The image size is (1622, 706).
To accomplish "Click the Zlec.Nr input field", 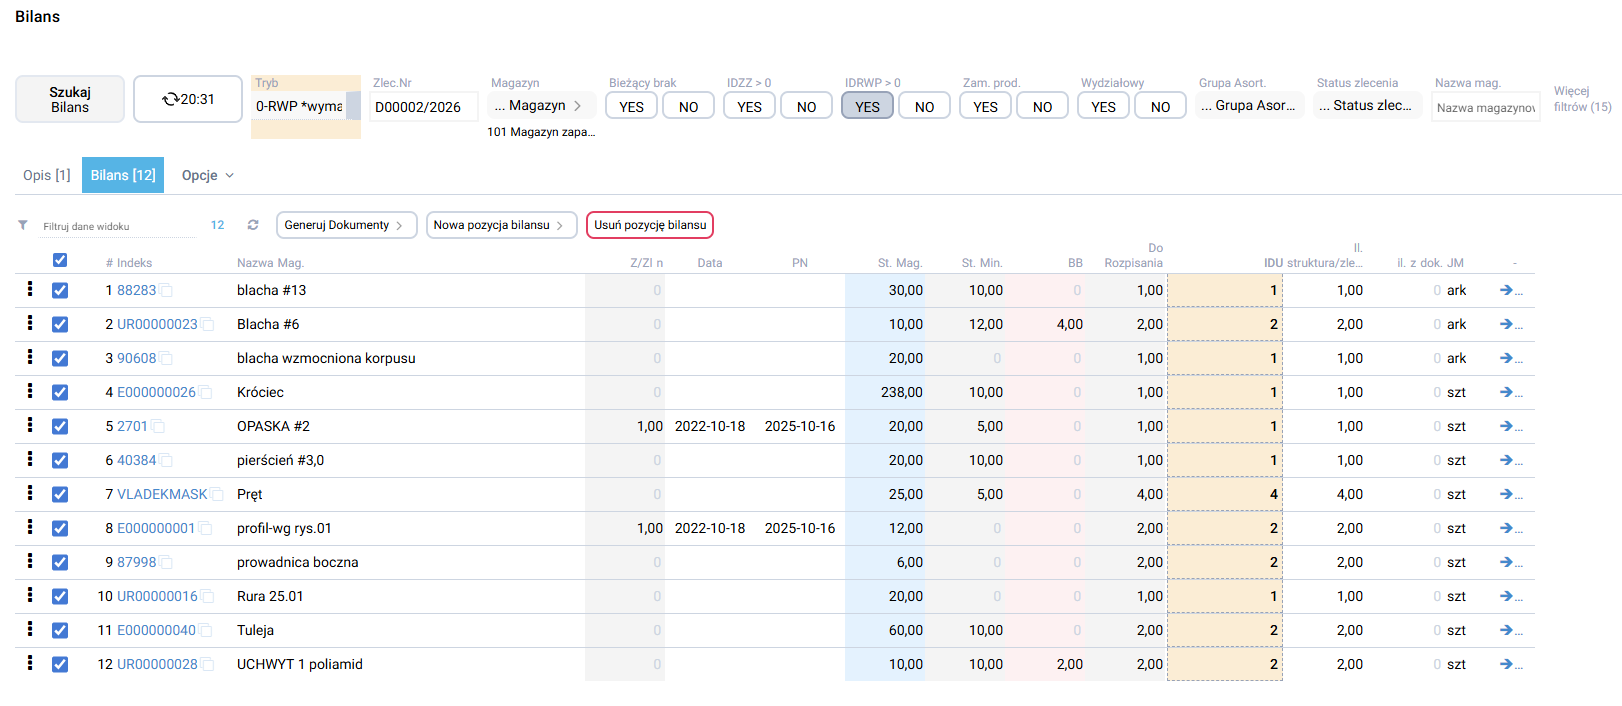I will (x=422, y=107).
